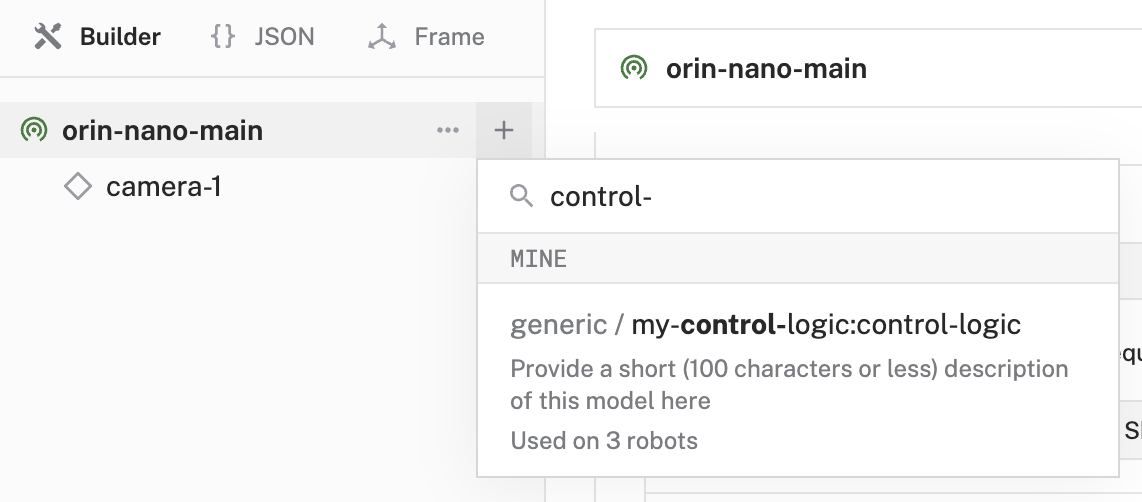Click the JSON curly braces icon

pos(223,37)
